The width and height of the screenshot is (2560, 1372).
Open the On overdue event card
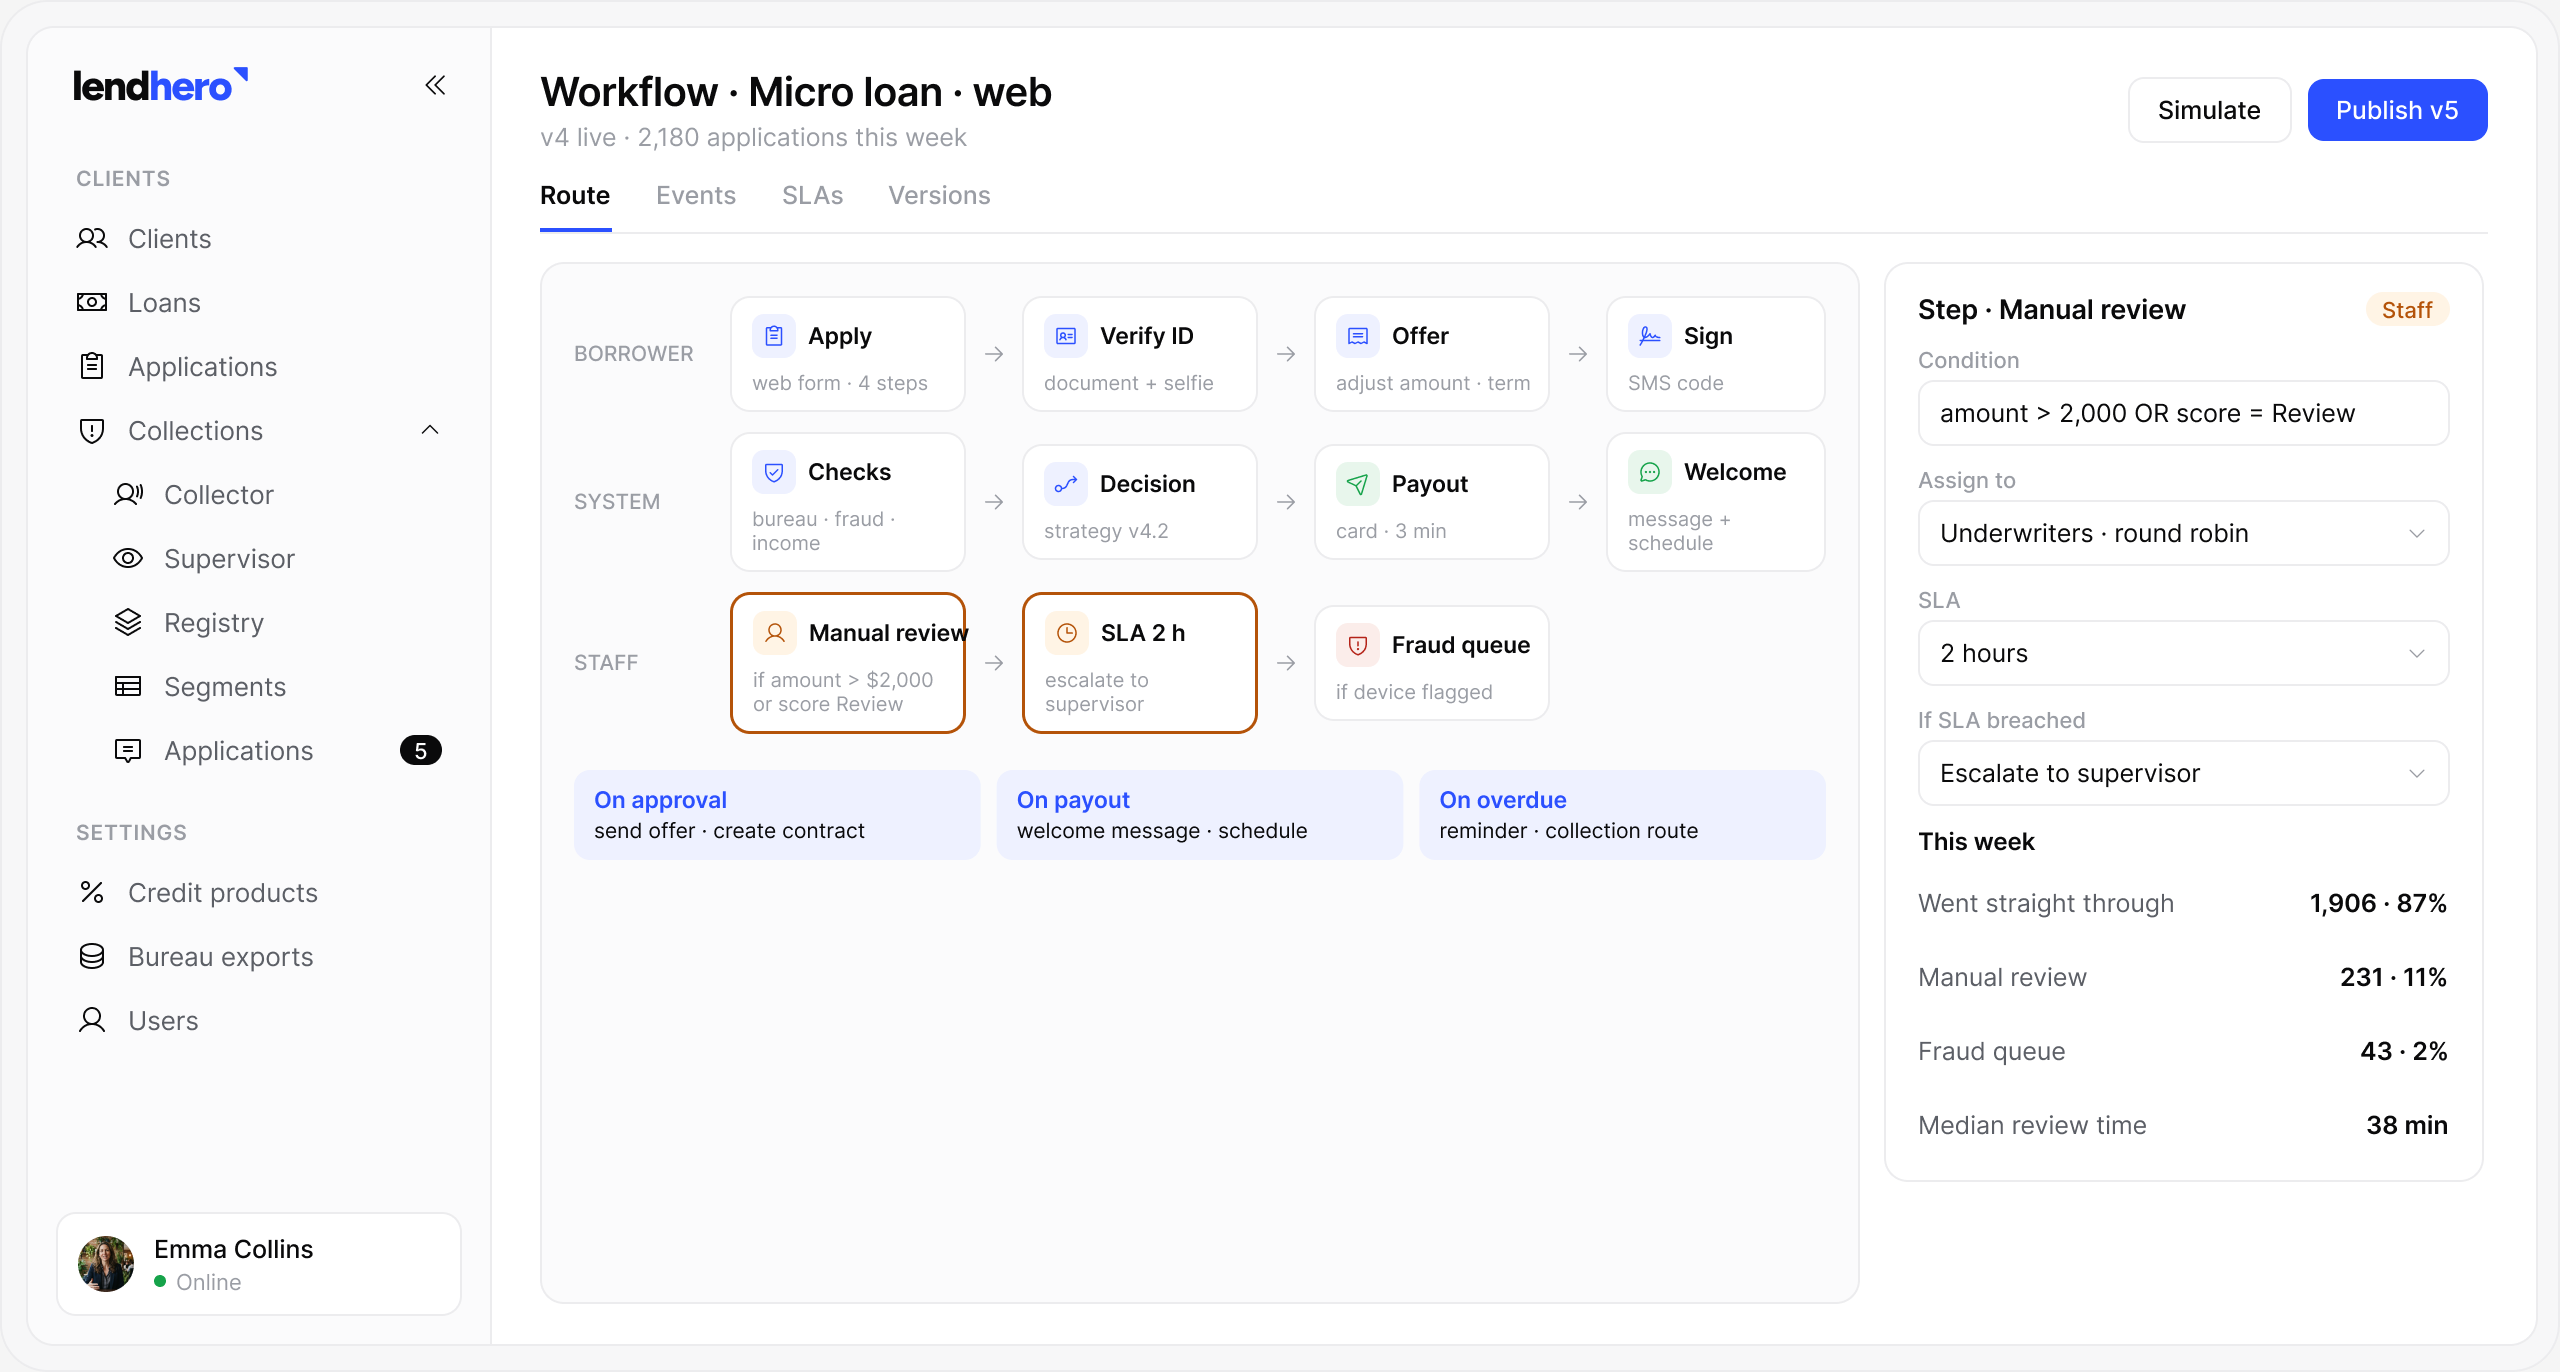pyautogui.click(x=1622, y=814)
